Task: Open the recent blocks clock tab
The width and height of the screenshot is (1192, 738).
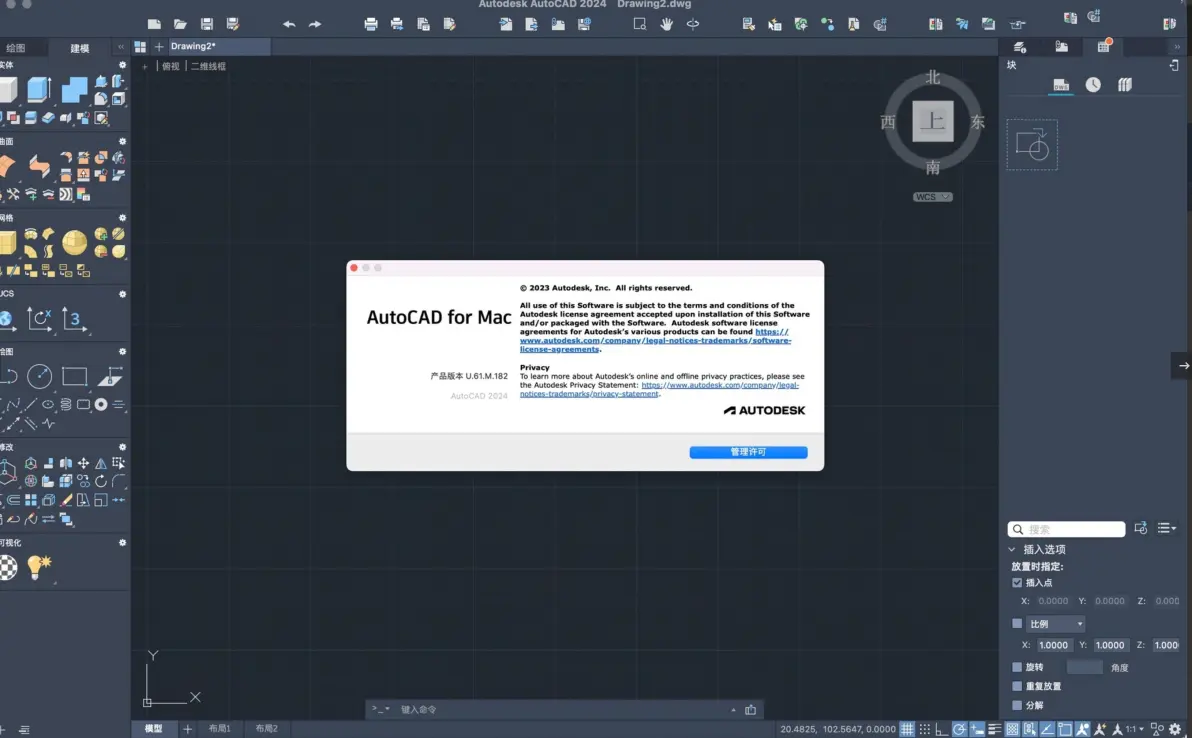Action: click(1092, 84)
